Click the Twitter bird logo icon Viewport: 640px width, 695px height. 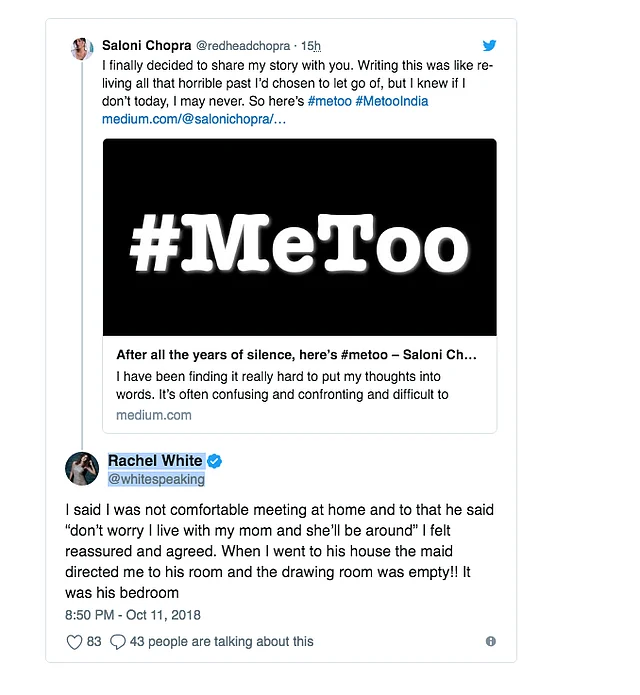coord(489,45)
